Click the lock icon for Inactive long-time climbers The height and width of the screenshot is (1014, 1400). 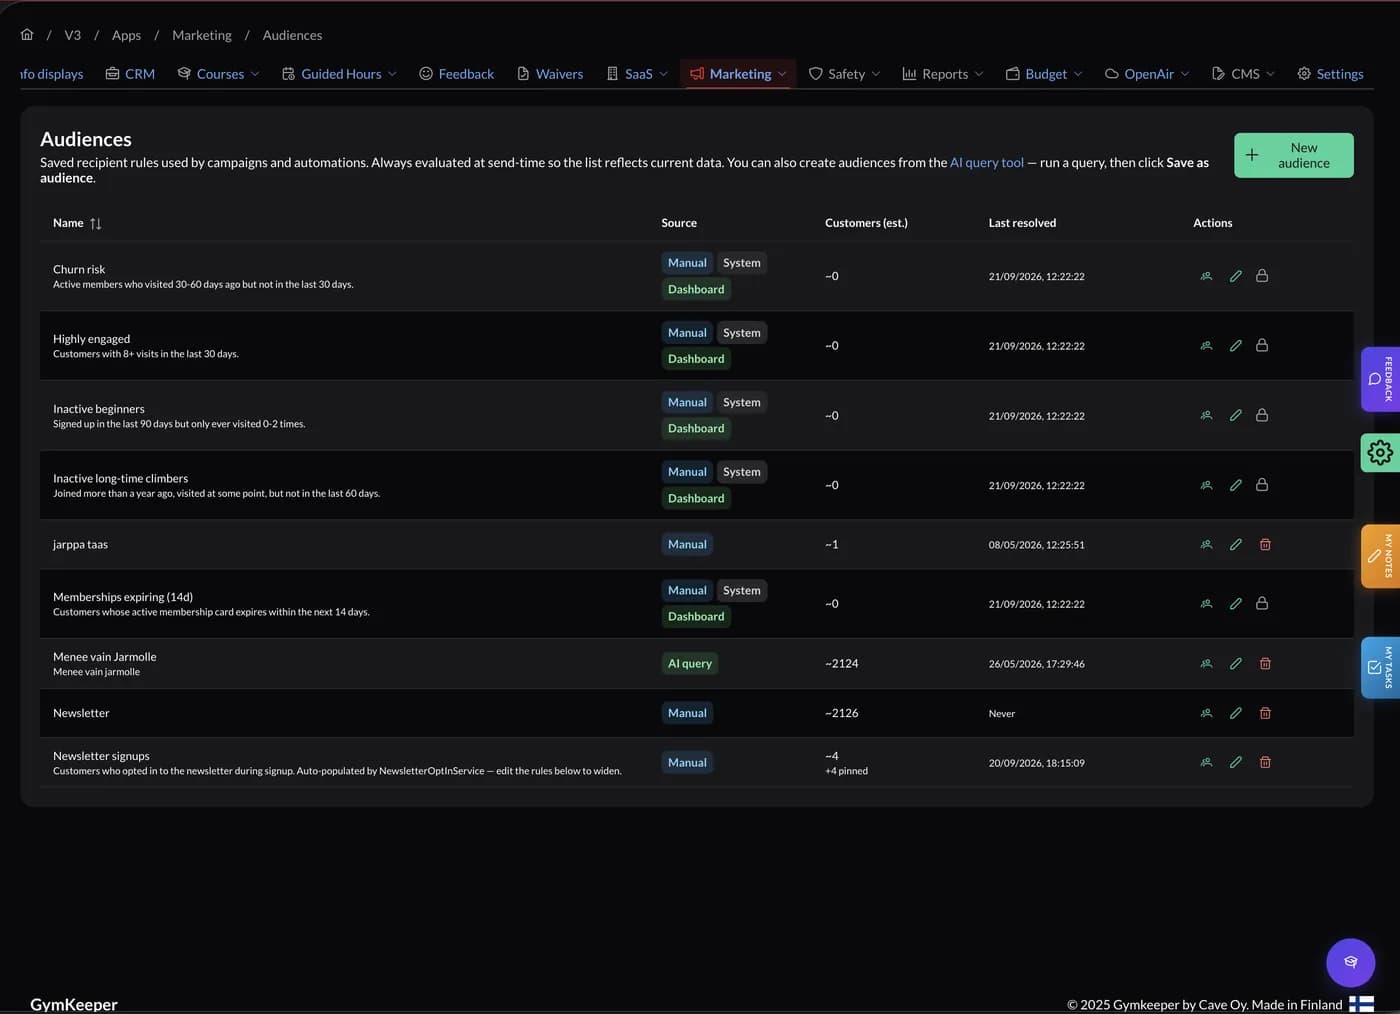click(x=1262, y=485)
